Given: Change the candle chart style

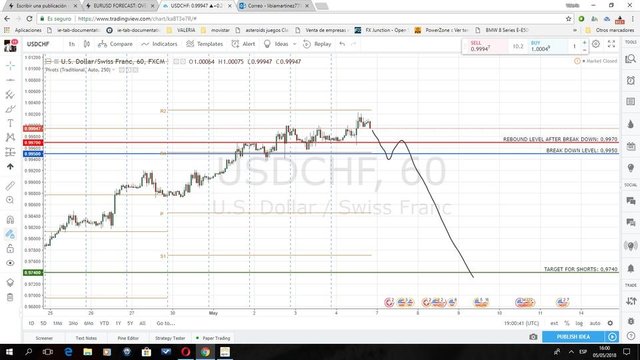Looking at the screenshot, I should pos(87,44).
